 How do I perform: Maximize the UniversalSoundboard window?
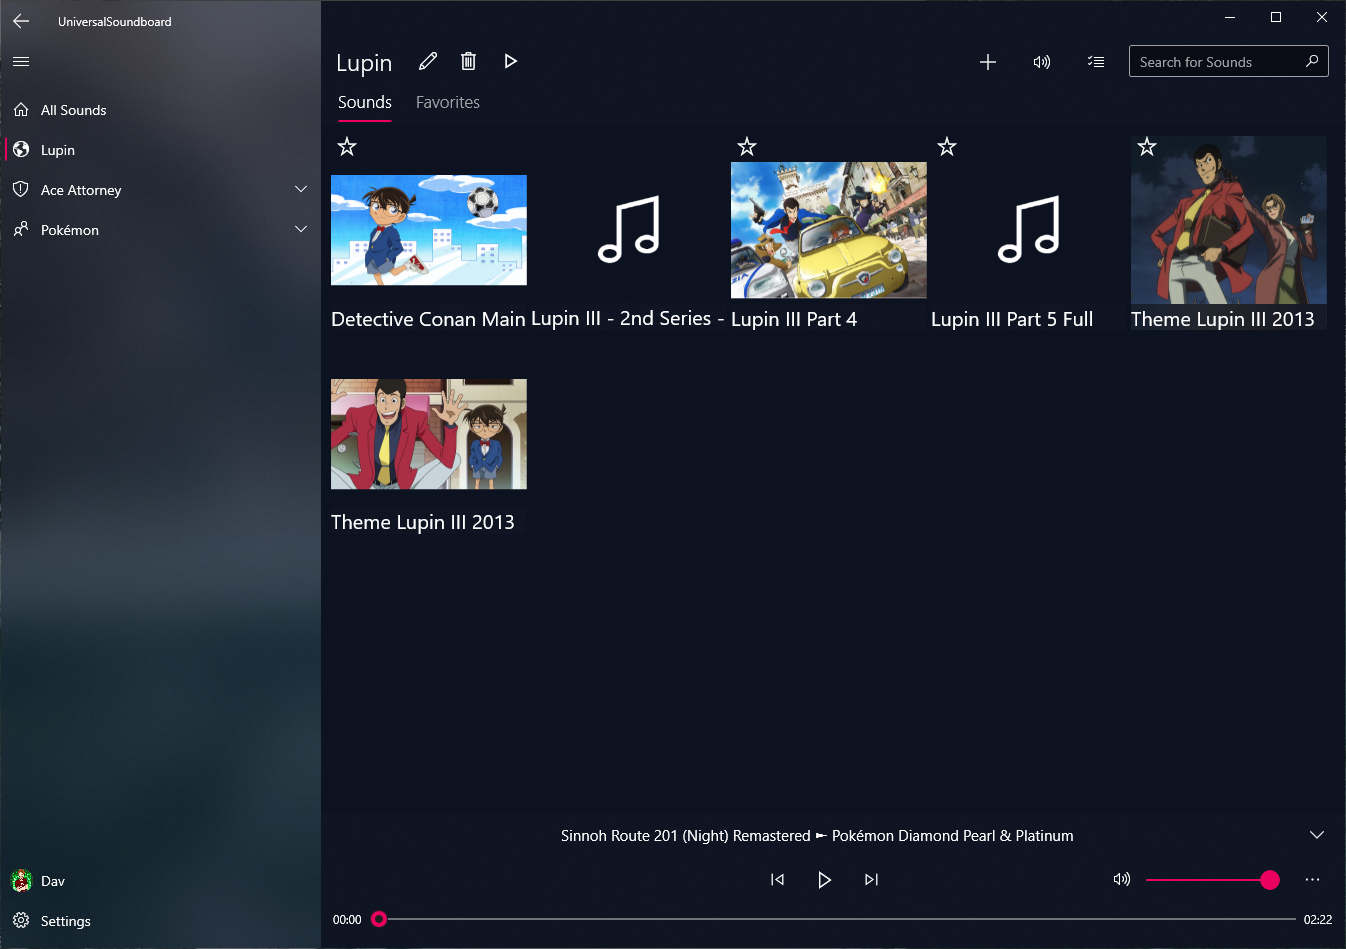tap(1276, 17)
